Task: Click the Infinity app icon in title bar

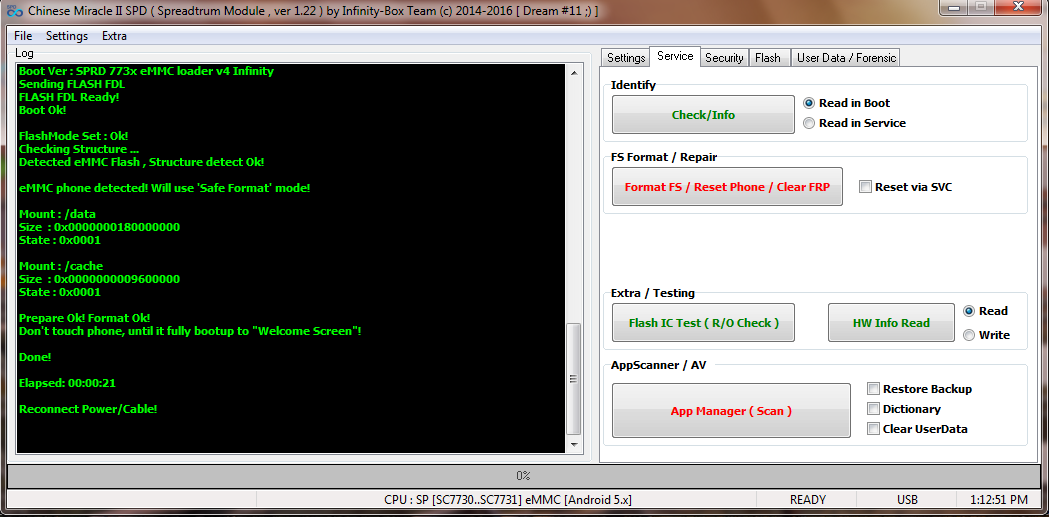Action: coord(14,11)
